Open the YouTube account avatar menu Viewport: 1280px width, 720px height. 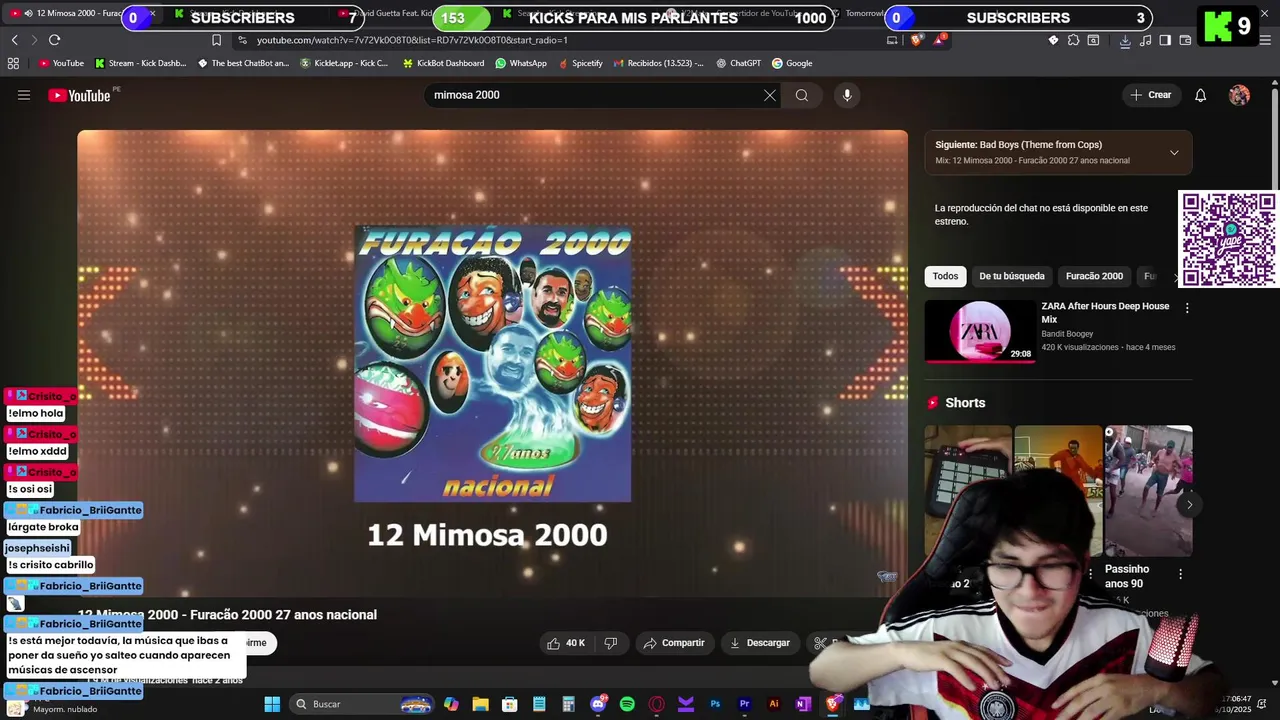(x=1239, y=95)
